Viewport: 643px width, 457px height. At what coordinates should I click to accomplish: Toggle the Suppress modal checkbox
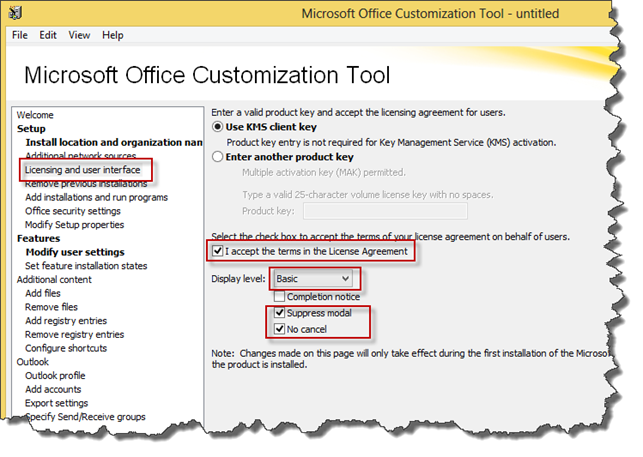[280, 313]
